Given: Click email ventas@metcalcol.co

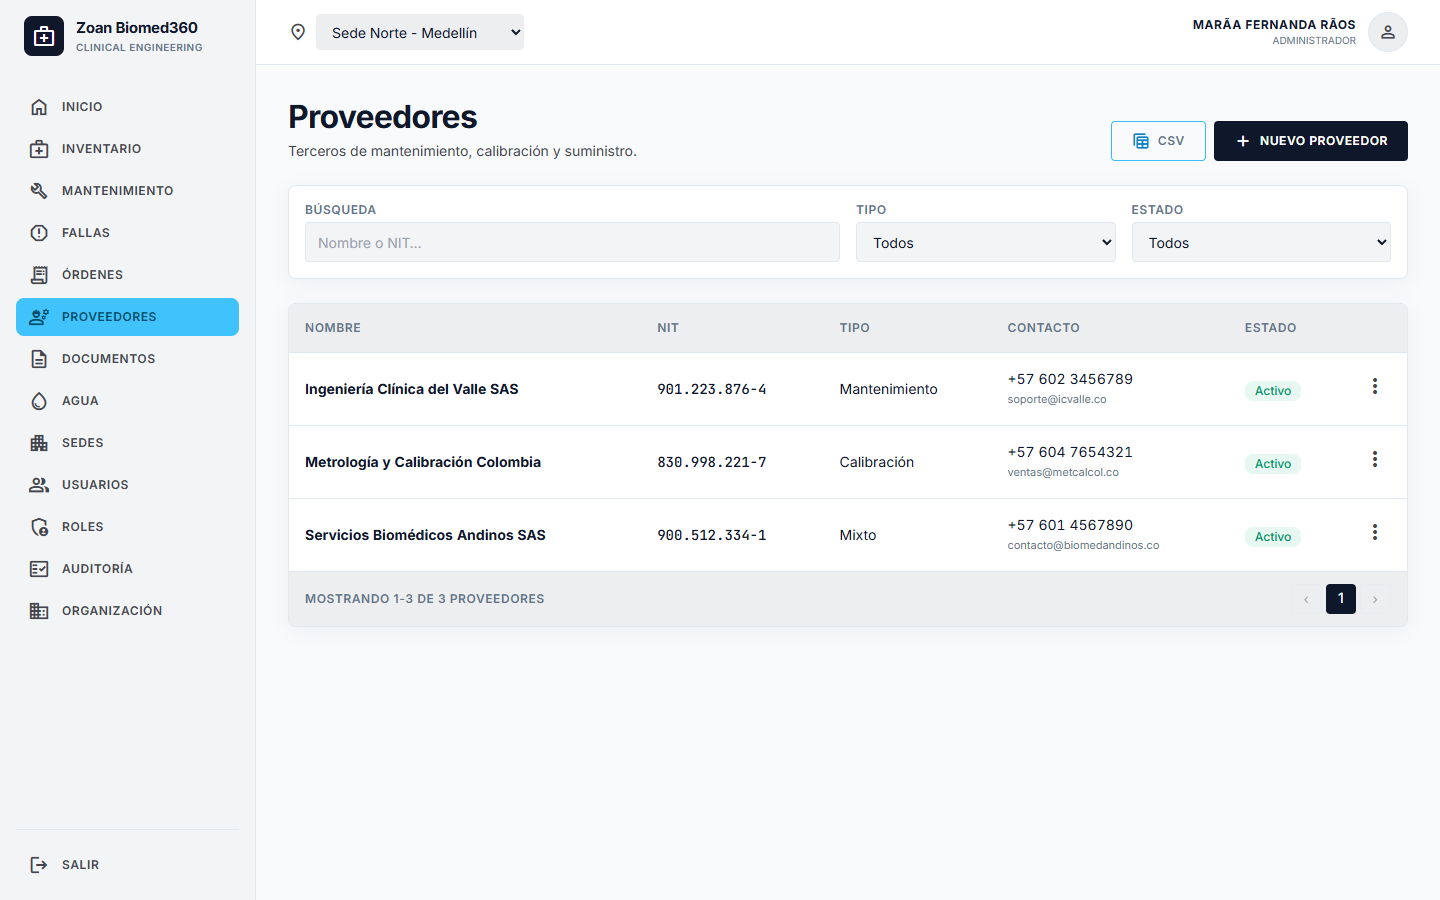Looking at the screenshot, I should (x=1063, y=472).
